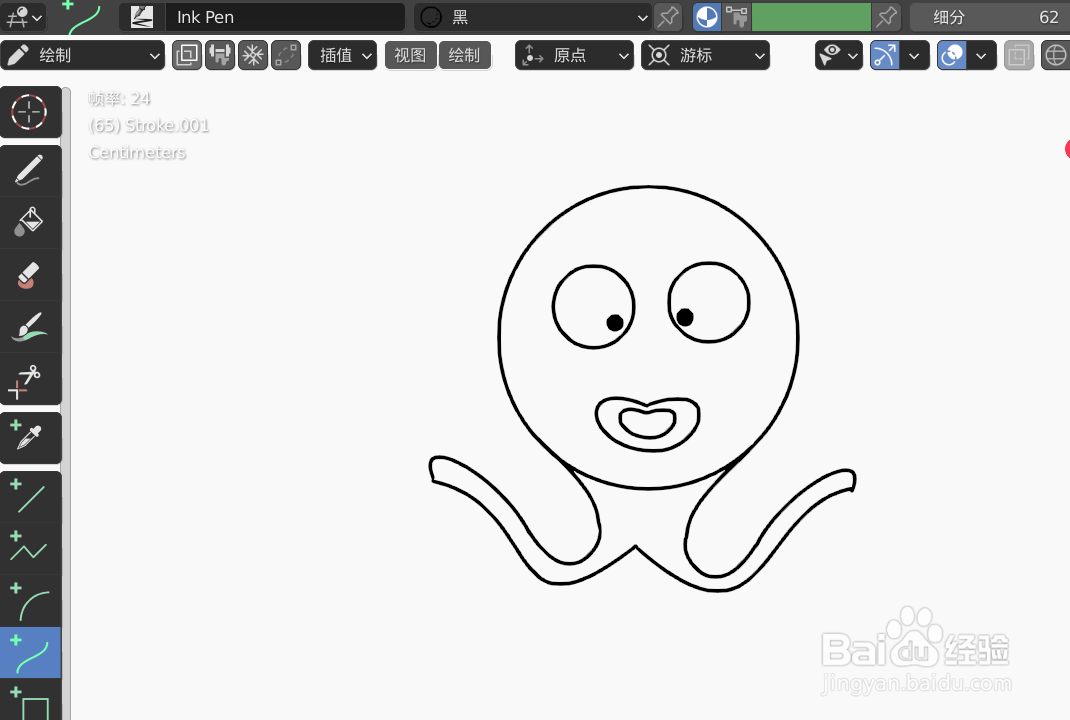
Task: Open the 视图 menu
Action: [410, 55]
